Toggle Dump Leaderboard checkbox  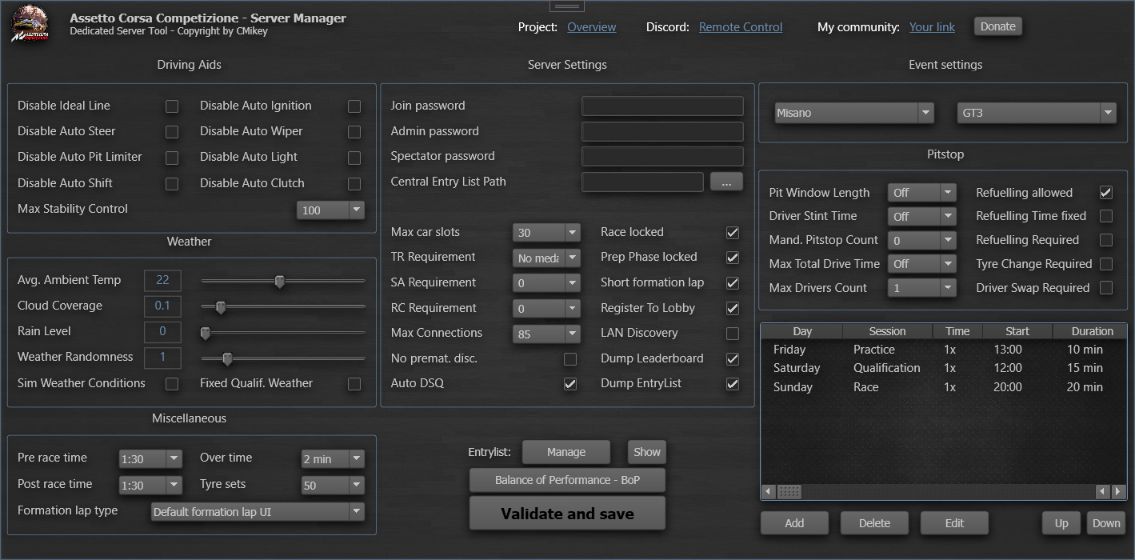pyautogui.click(x=733, y=359)
